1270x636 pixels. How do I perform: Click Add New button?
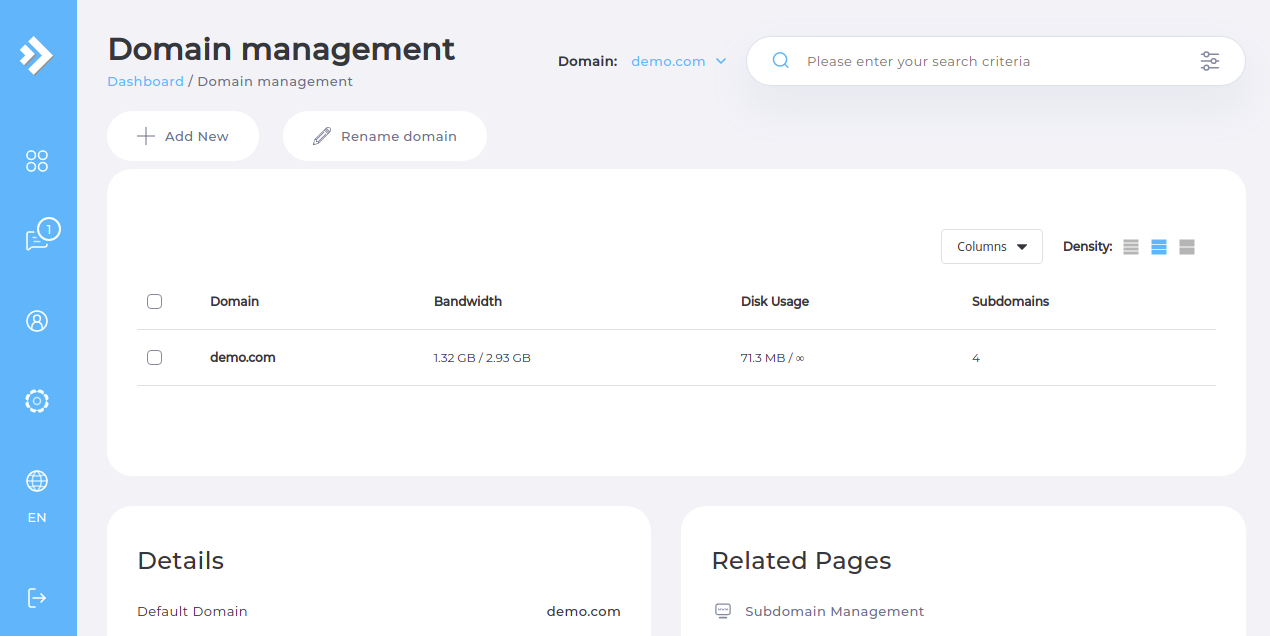tap(183, 136)
